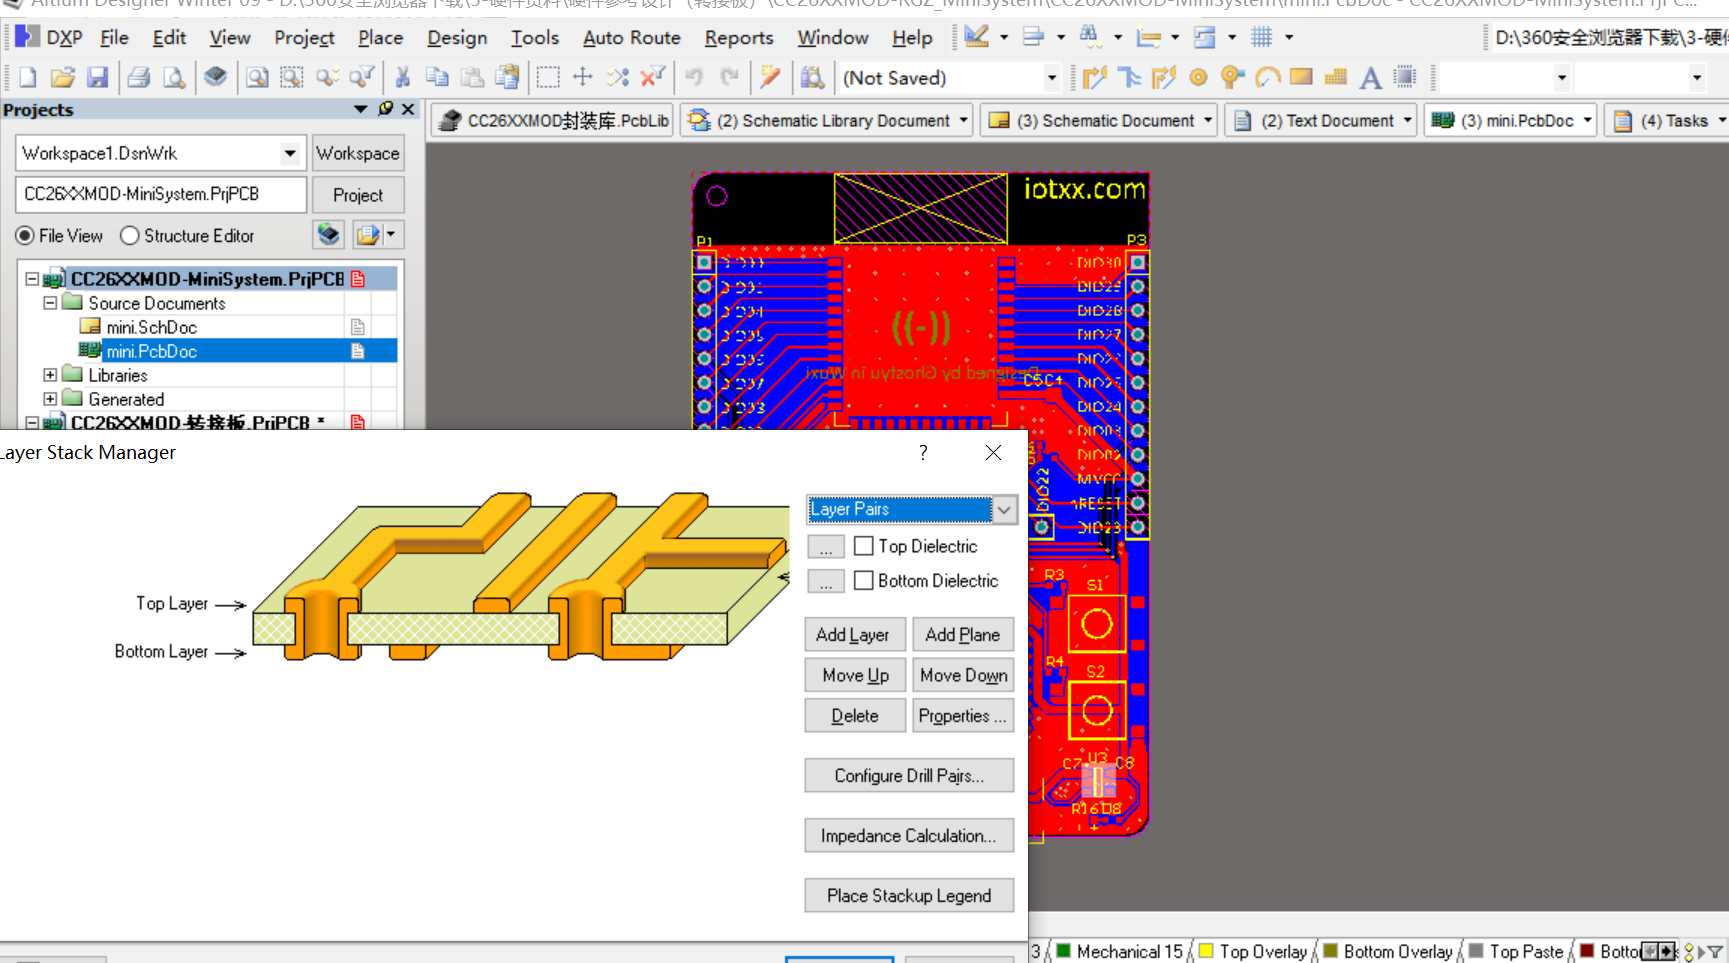
Task: Click the Move Down button
Action: point(963,675)
